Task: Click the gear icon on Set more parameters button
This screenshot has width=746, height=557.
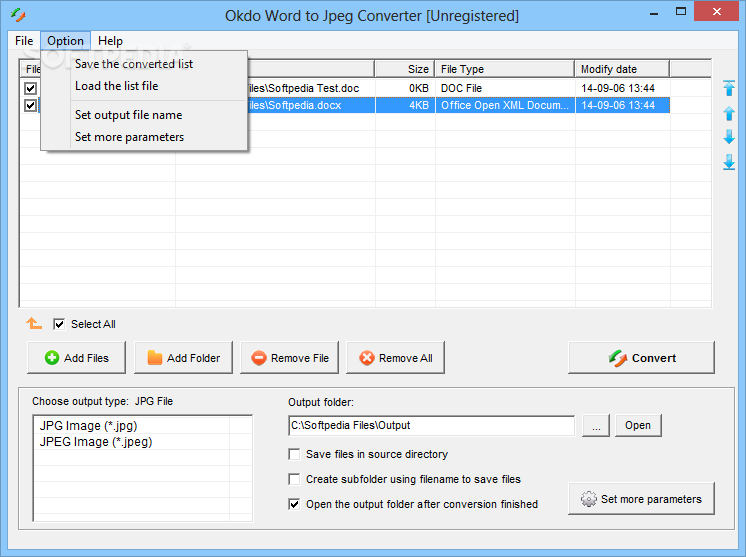Action: 589,498
